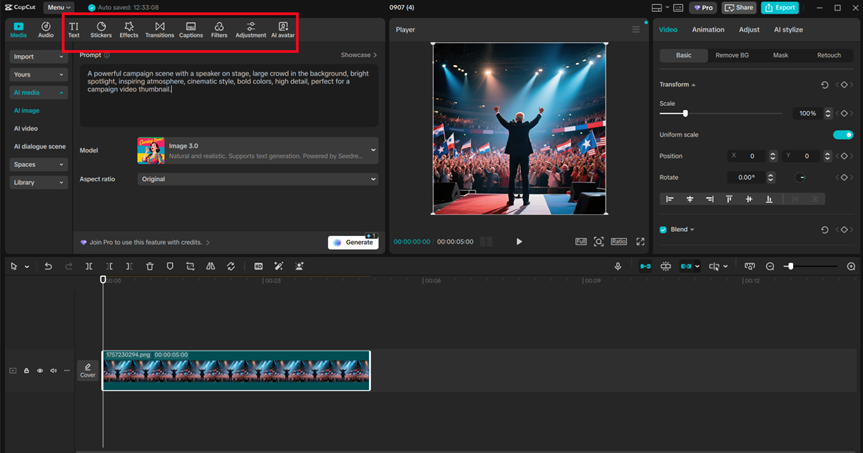Collapse the Transform section
The width and height of the screenshot is (863, 453).
(x=693, y=85)
